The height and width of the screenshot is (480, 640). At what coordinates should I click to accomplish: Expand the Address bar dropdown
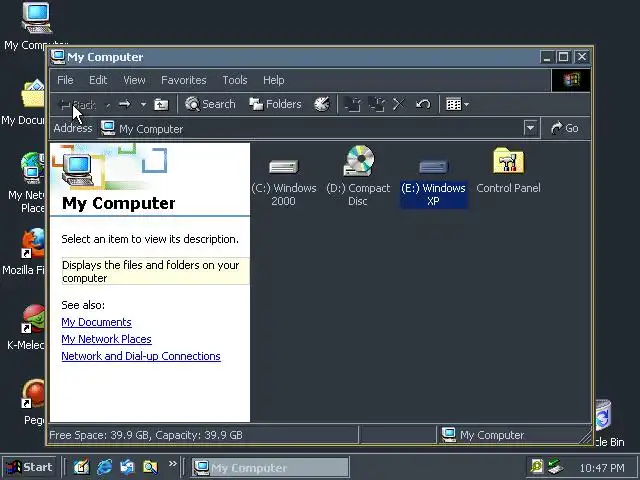[x=530, y=128]
